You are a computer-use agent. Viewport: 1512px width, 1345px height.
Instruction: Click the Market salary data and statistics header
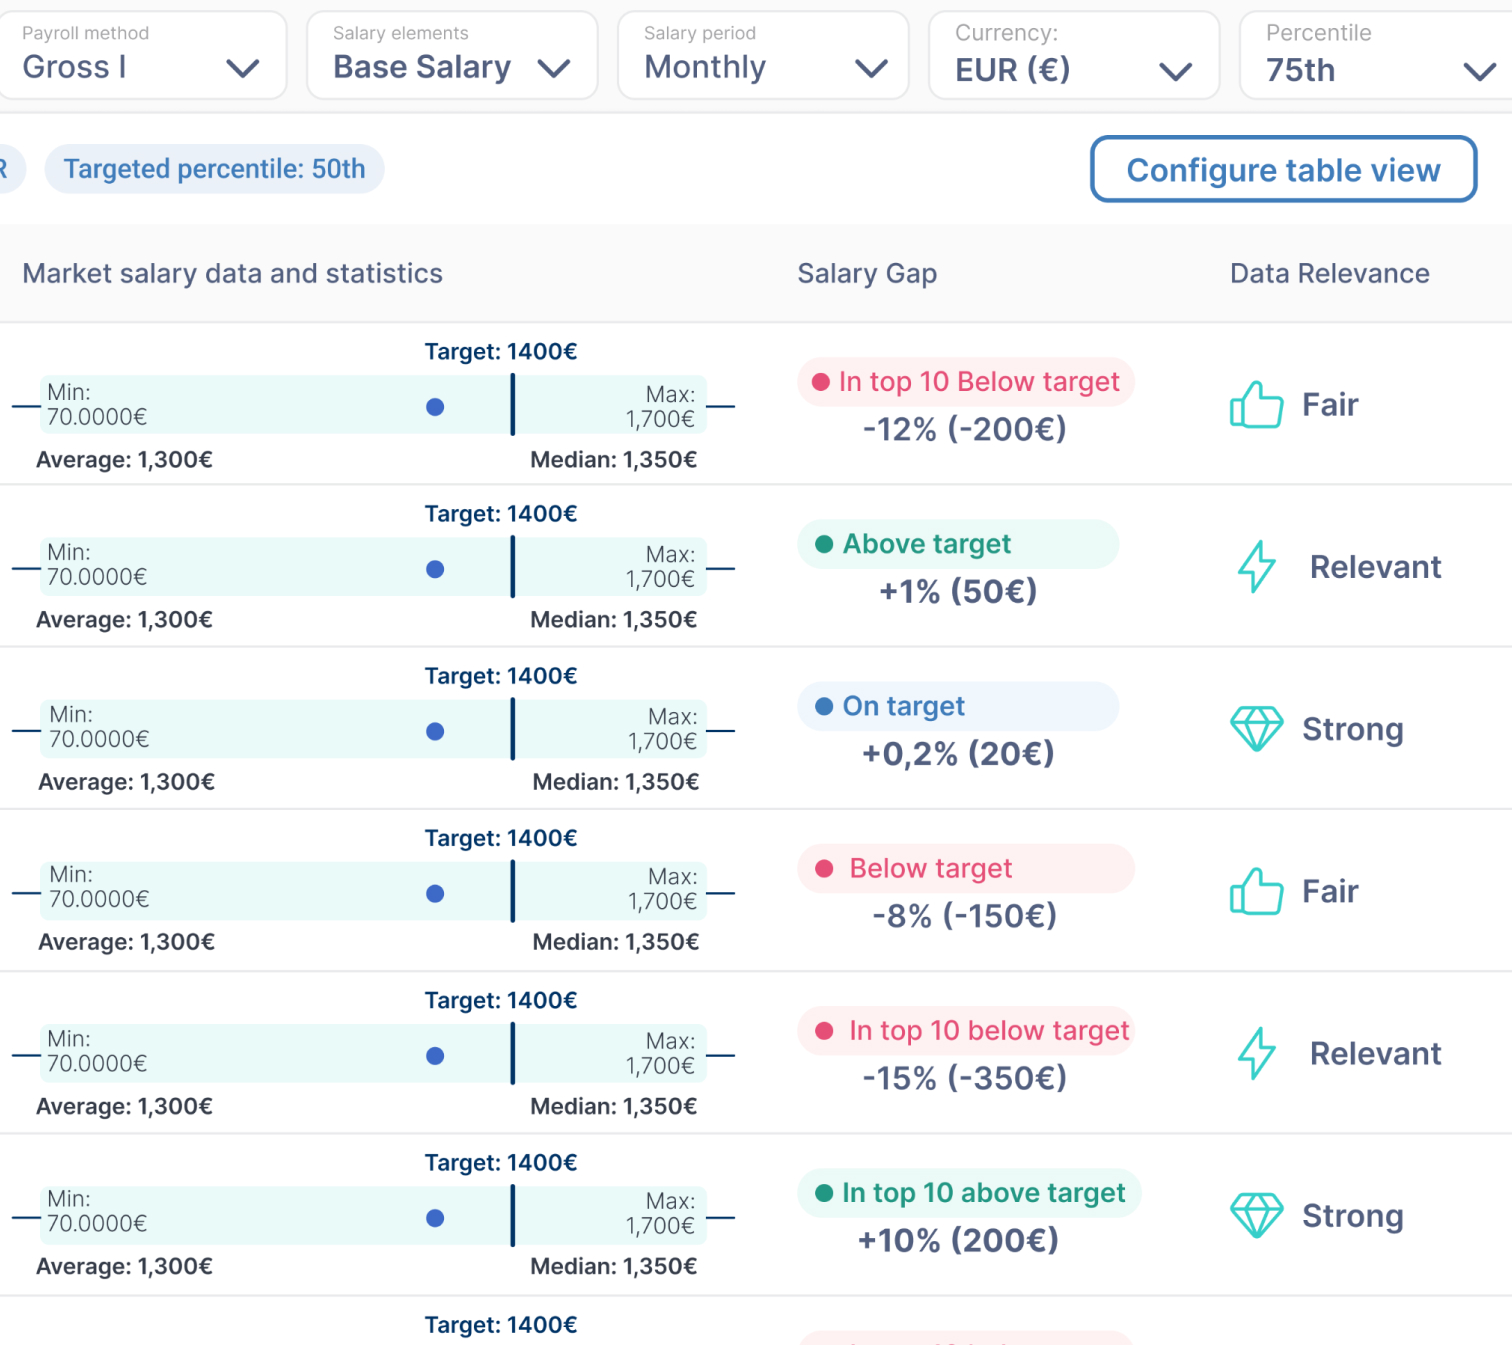tap(232, 273)
